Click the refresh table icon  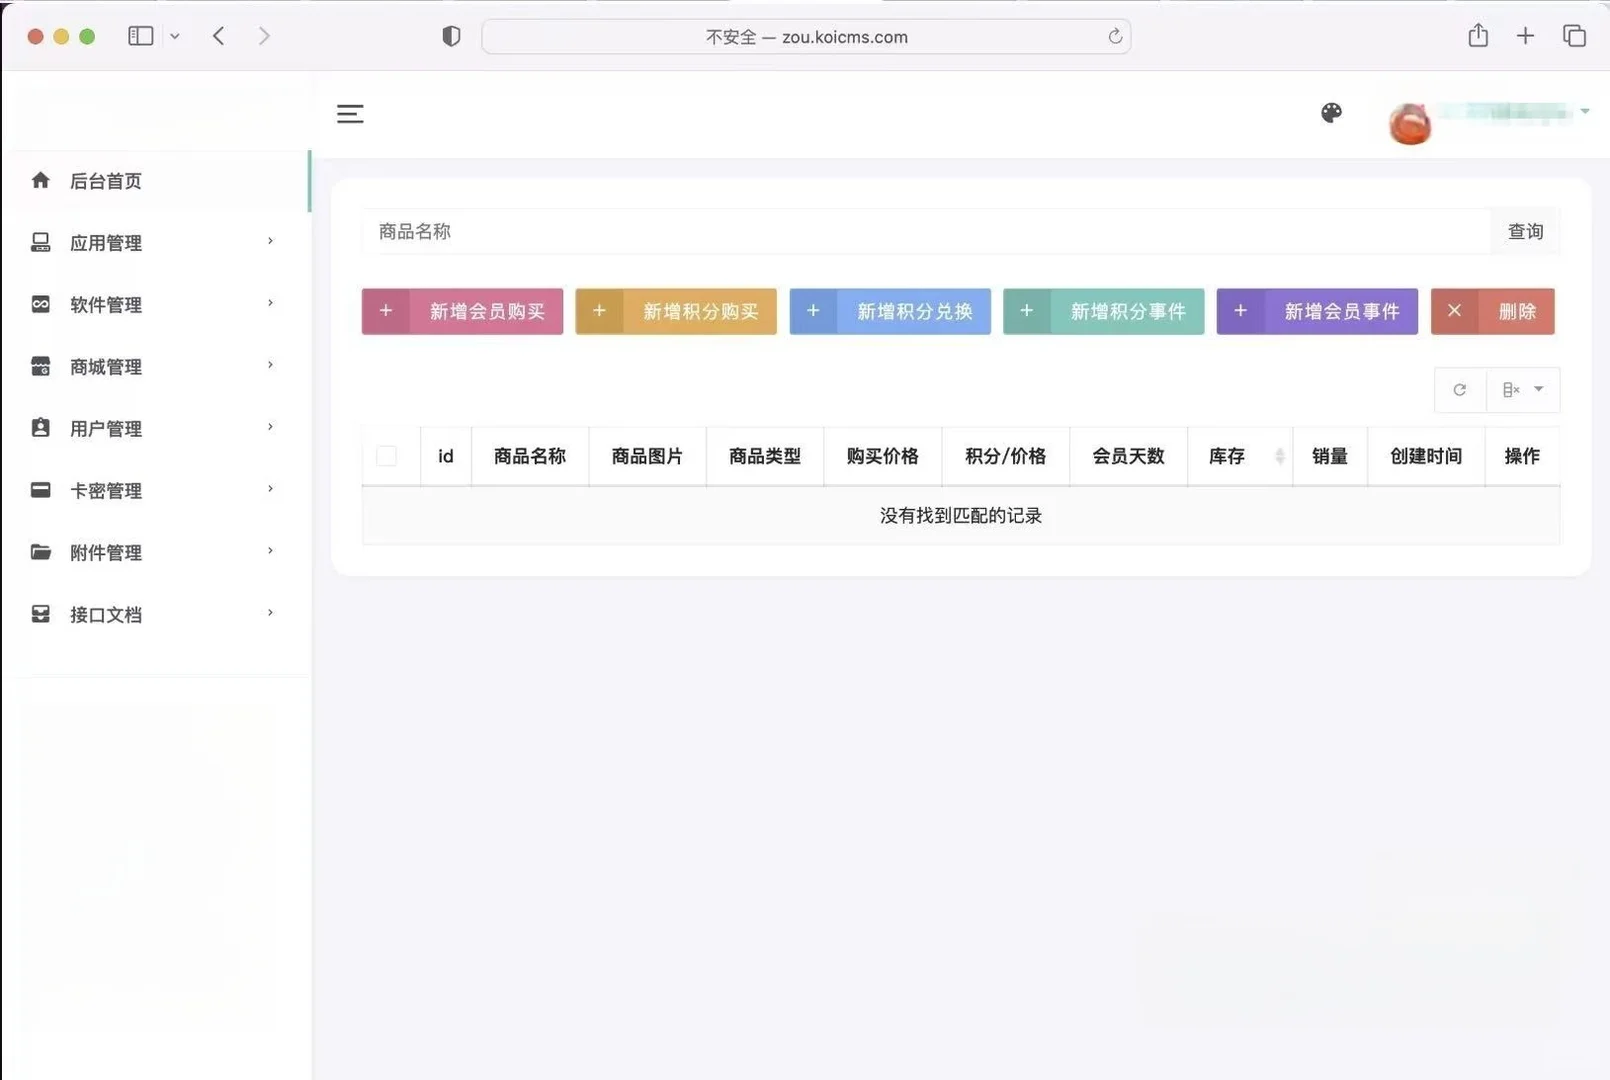pos(1459,390)
